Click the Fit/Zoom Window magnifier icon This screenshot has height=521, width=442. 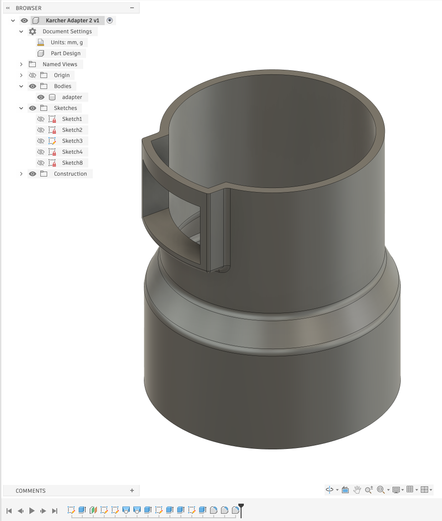click(x=380, y=490)
